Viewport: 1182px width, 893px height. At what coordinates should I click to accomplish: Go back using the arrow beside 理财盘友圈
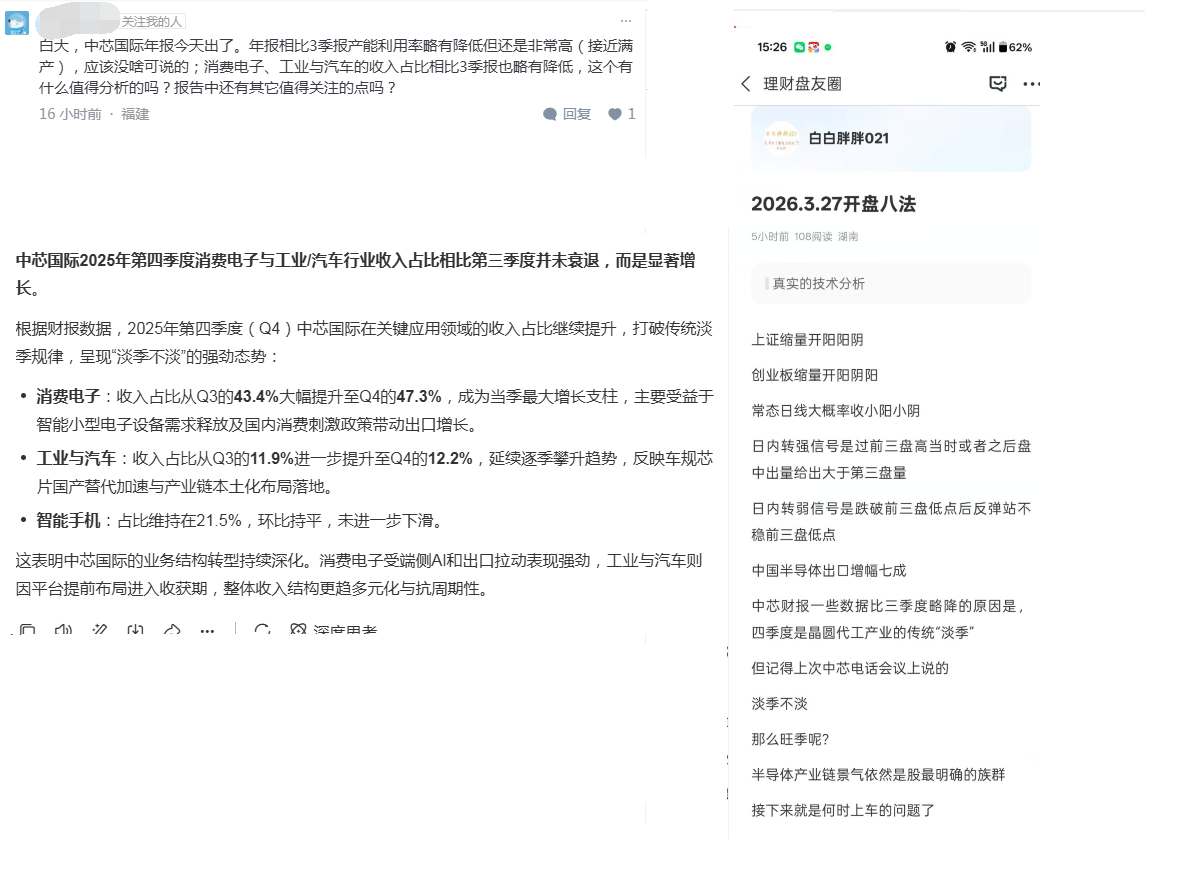[x=746, y=84]
